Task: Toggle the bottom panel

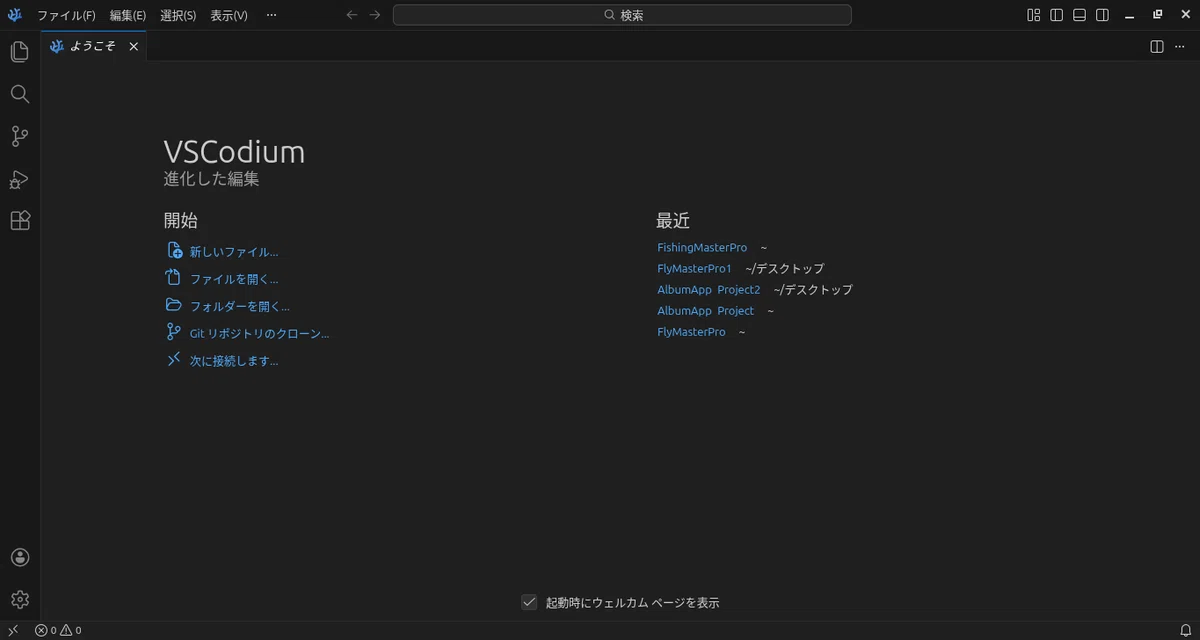Action: point(1080,15)
